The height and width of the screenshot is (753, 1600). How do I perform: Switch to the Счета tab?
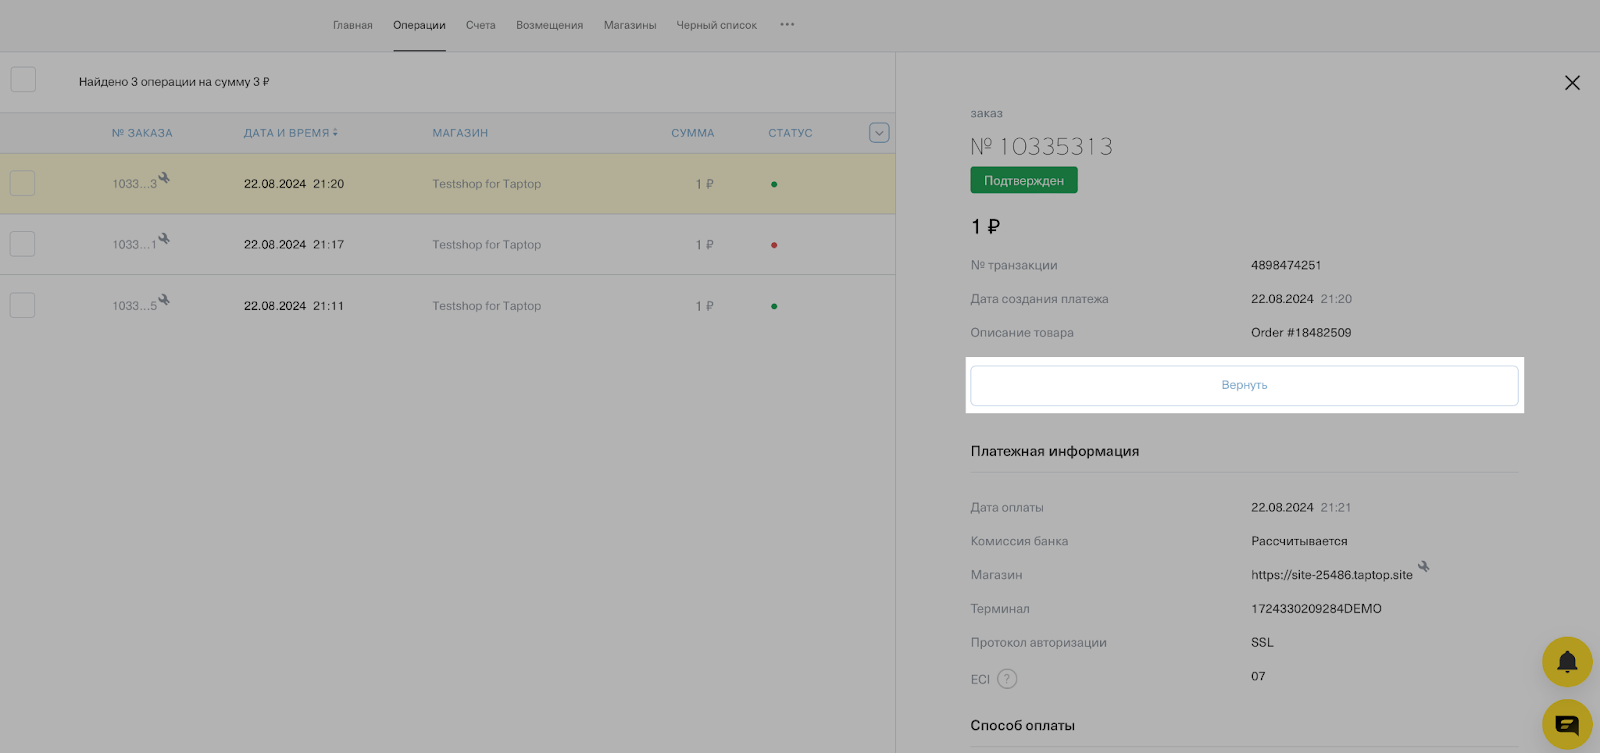pyautogui.click(x=481, y=25)
